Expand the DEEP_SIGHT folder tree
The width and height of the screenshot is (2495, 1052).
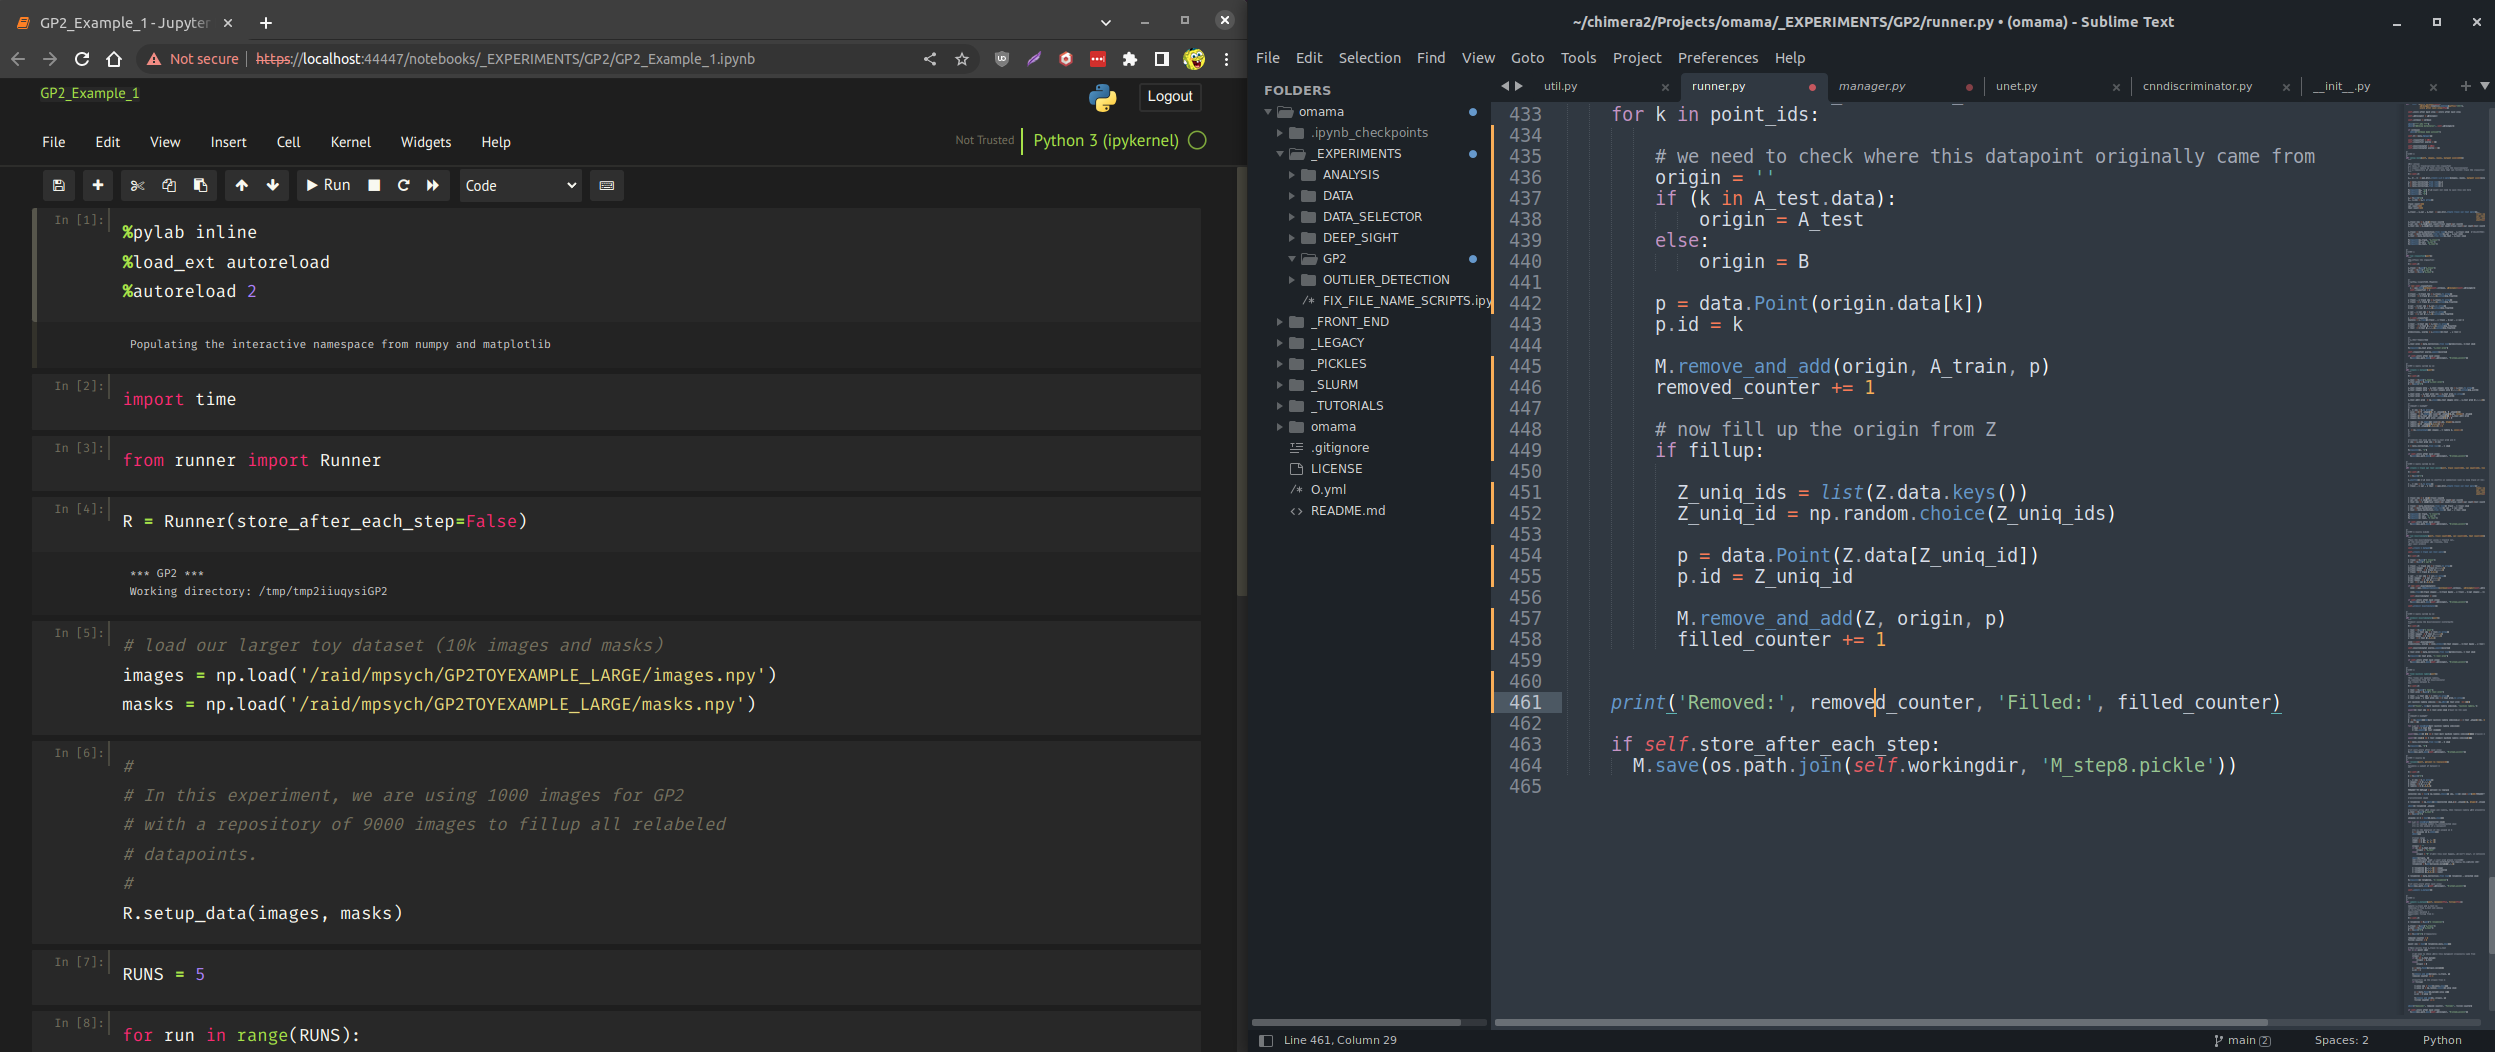[x=1292, y=238]
